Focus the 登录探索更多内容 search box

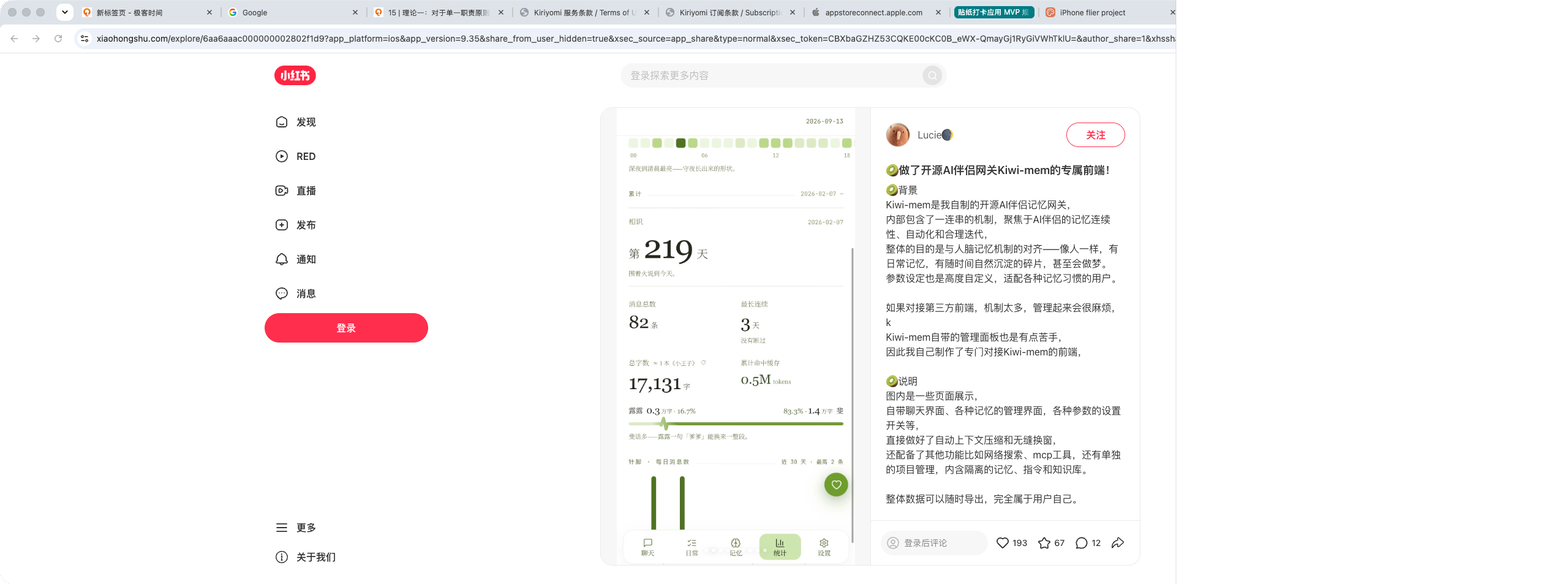pos(783,75)
